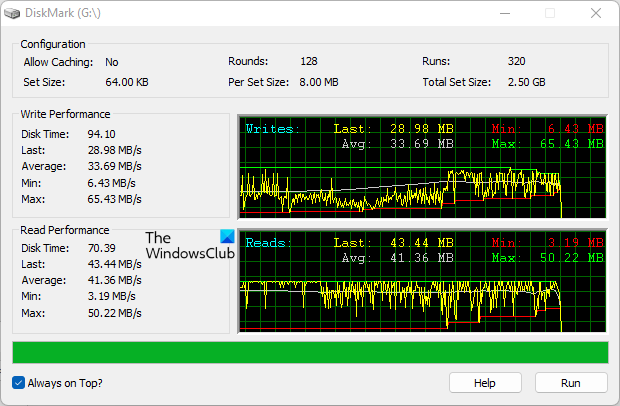
Task: Close the DiskMark window
Action: coord(596,13)
